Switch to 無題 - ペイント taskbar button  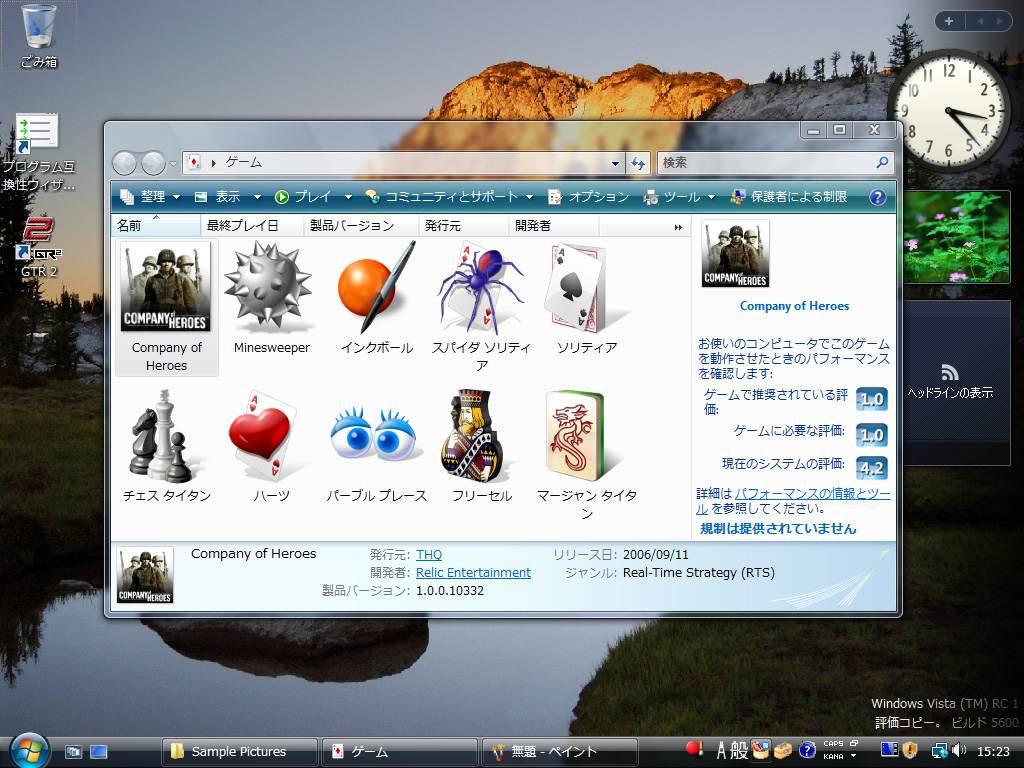(560, 752)
